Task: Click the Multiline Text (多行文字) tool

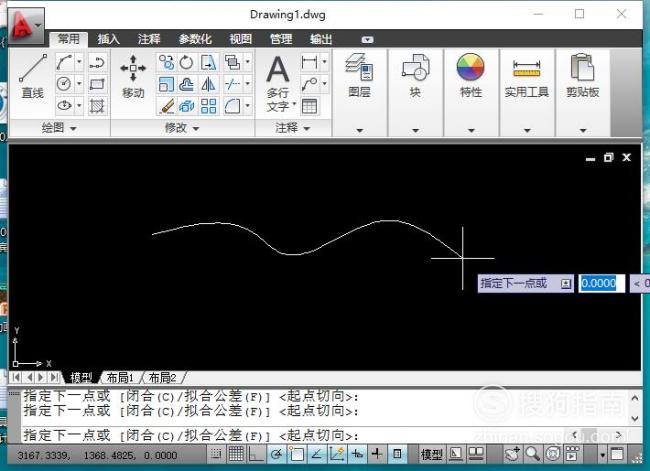Action: 278,83
